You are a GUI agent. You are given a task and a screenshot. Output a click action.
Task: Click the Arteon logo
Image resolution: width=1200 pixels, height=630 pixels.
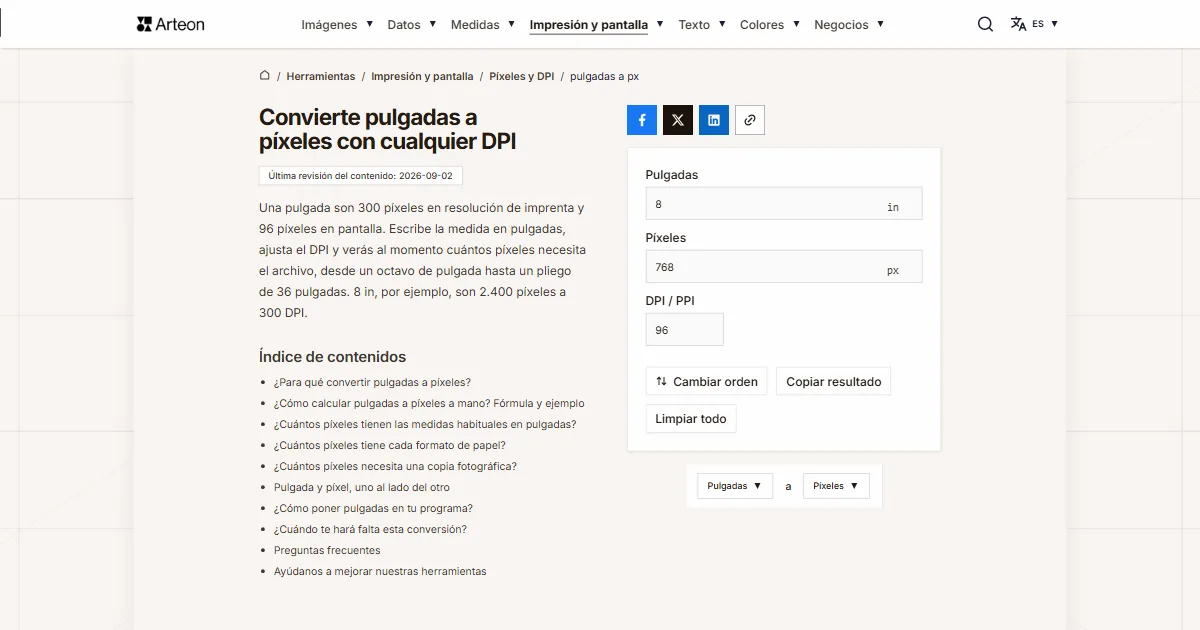170,24
